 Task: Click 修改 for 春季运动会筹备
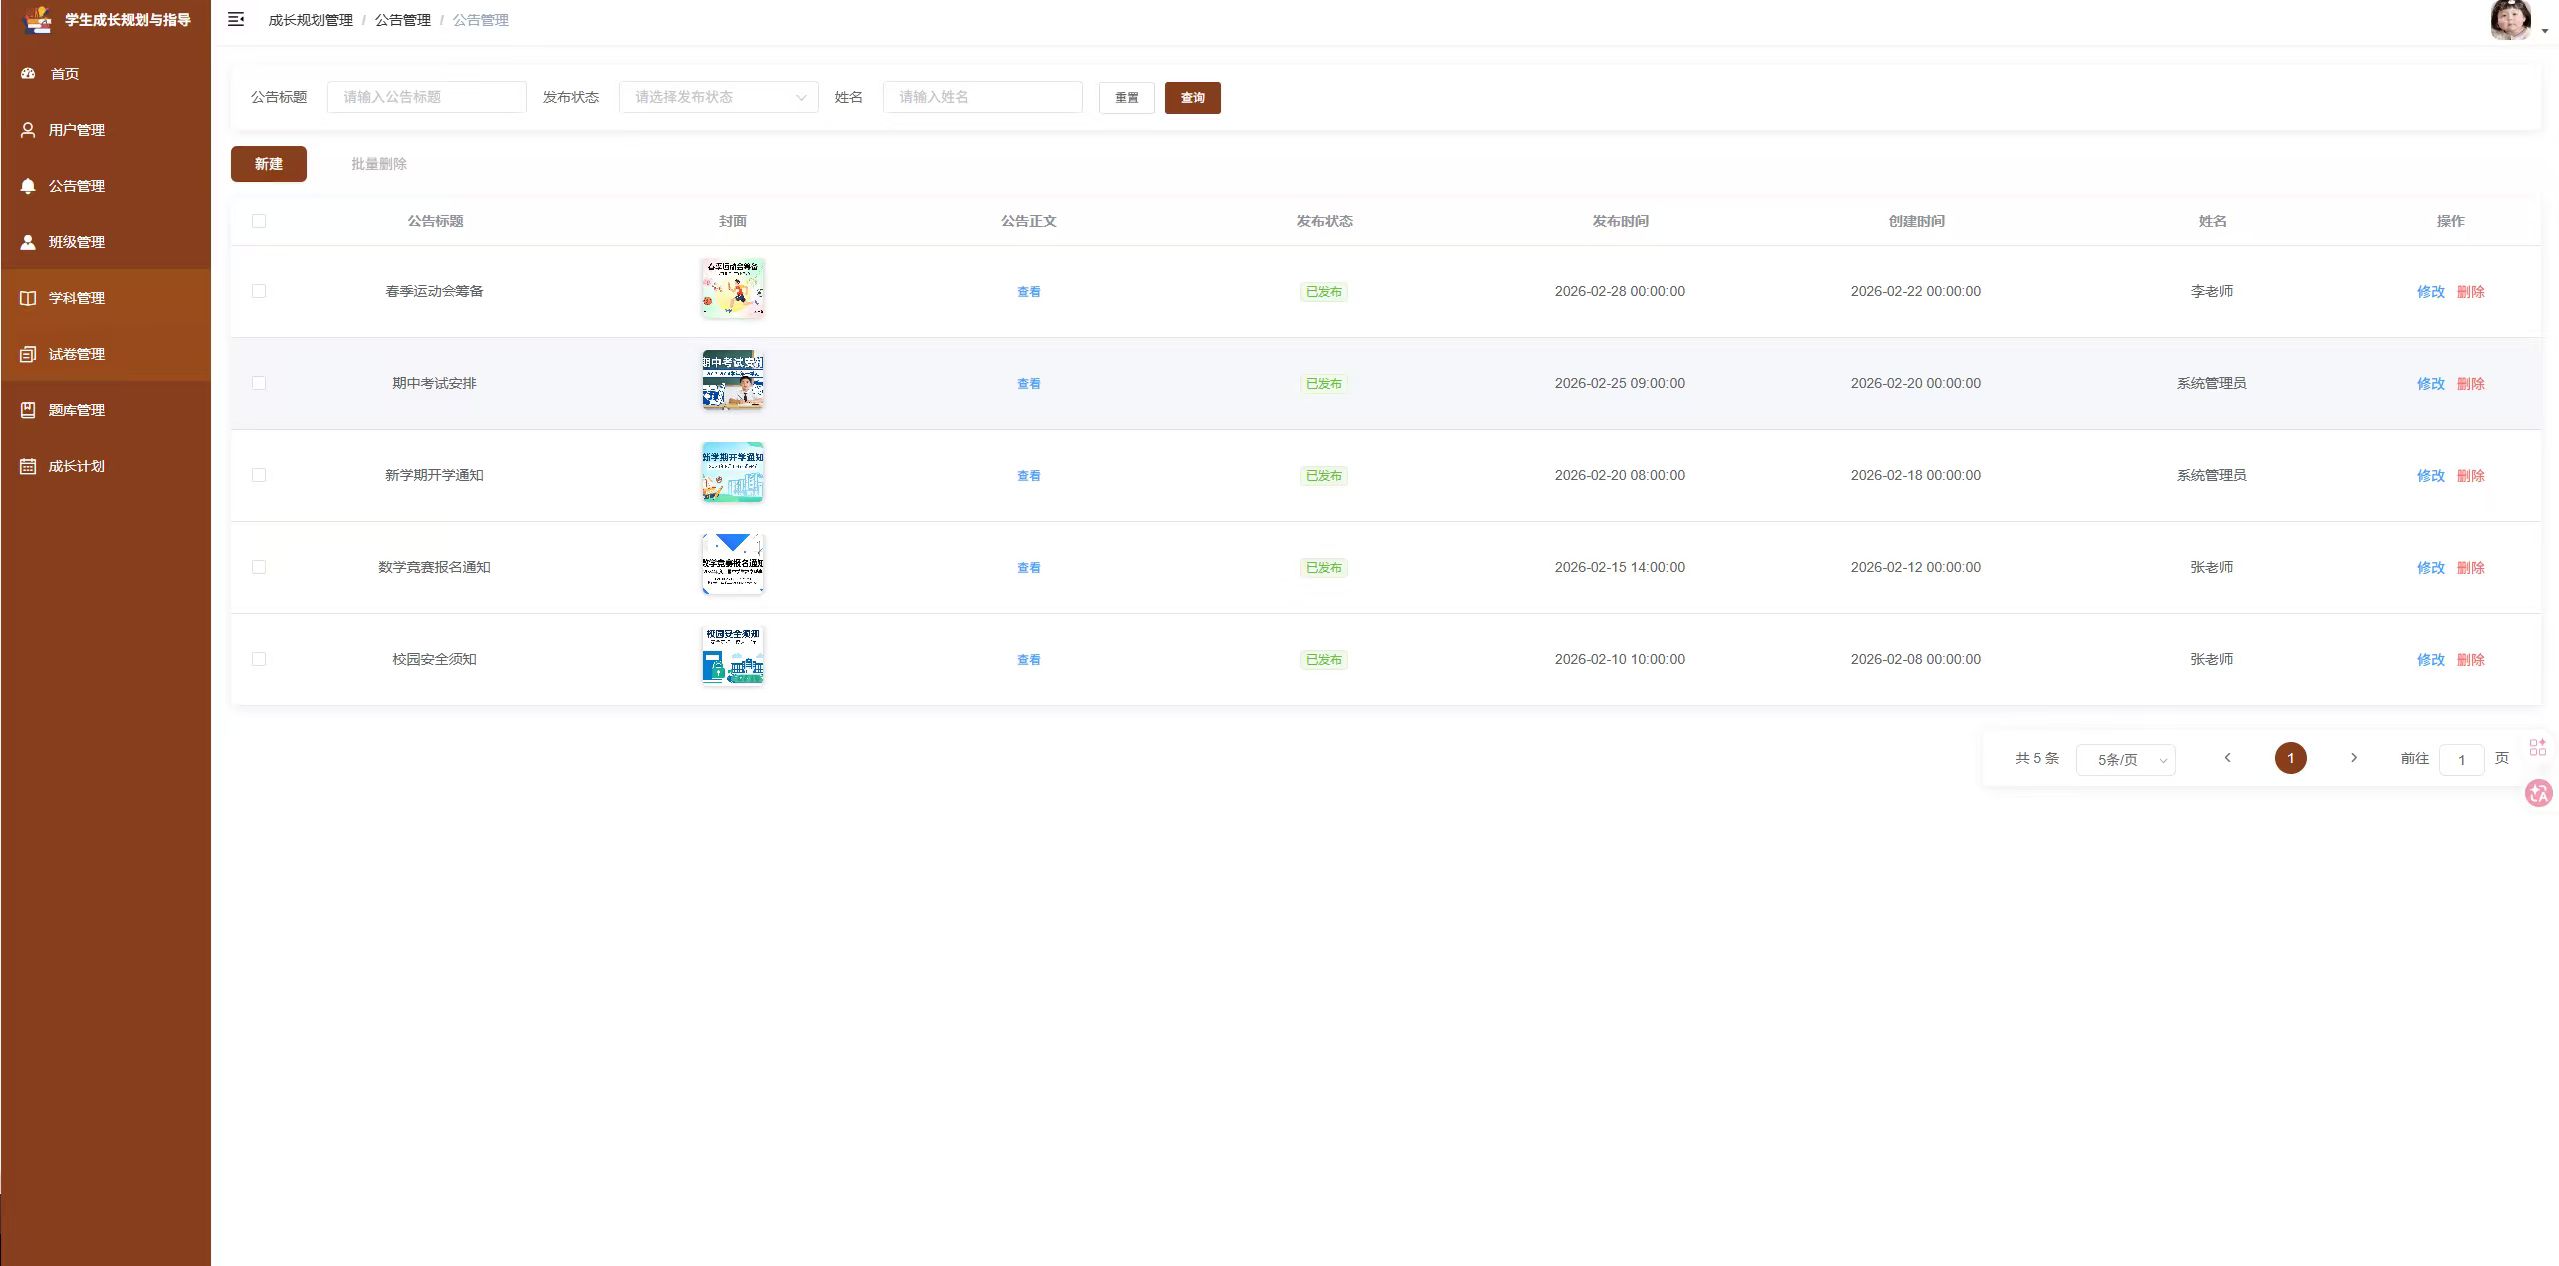click(x=2431, y=292)
